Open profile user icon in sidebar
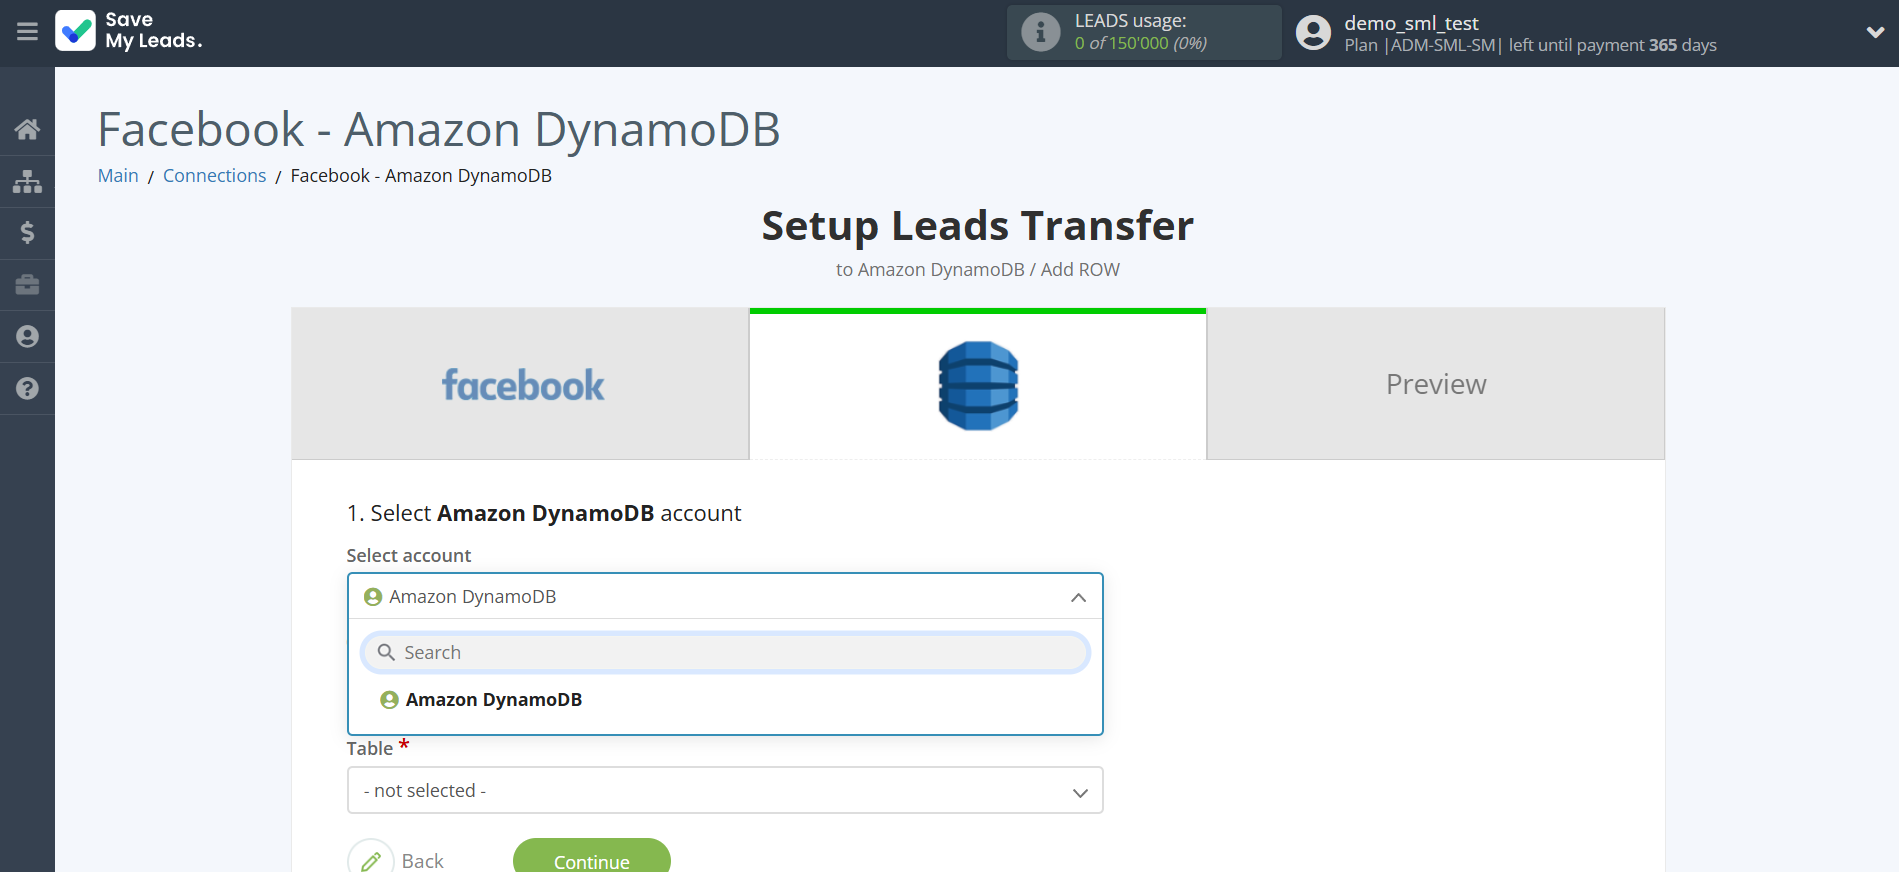 [x=27, y=337]
